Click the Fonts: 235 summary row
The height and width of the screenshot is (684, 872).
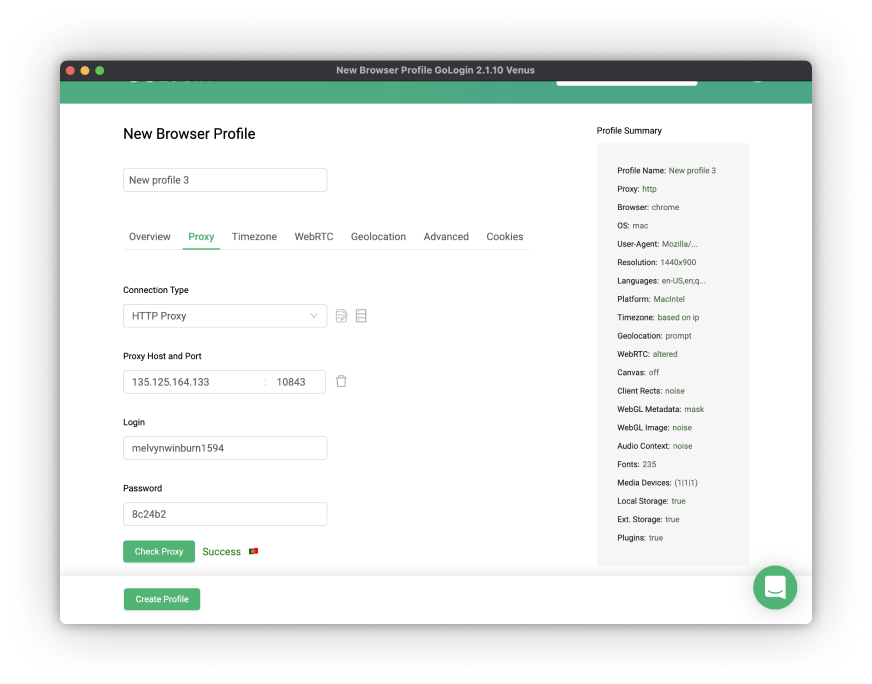pos(636,464)
